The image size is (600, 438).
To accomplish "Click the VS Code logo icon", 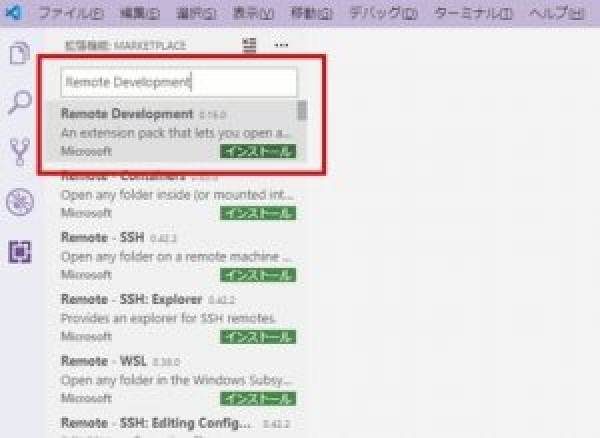I will point(14,13).
